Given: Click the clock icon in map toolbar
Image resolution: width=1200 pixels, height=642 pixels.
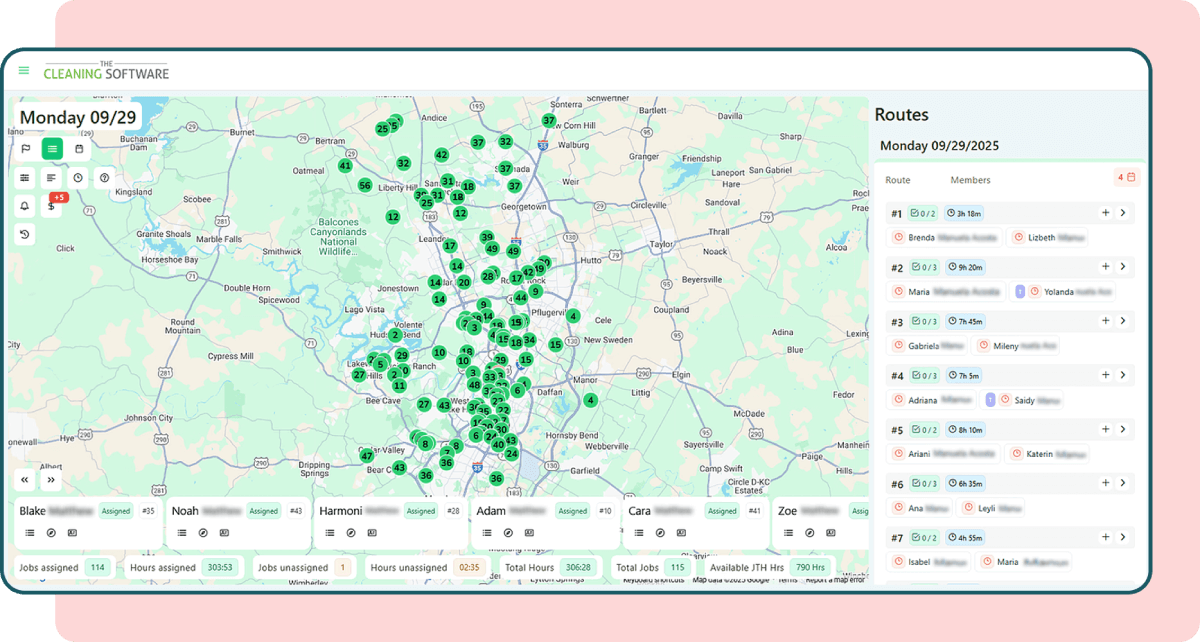Looking at the screenshot, I should pyautogui.click(x=78, y=178).
